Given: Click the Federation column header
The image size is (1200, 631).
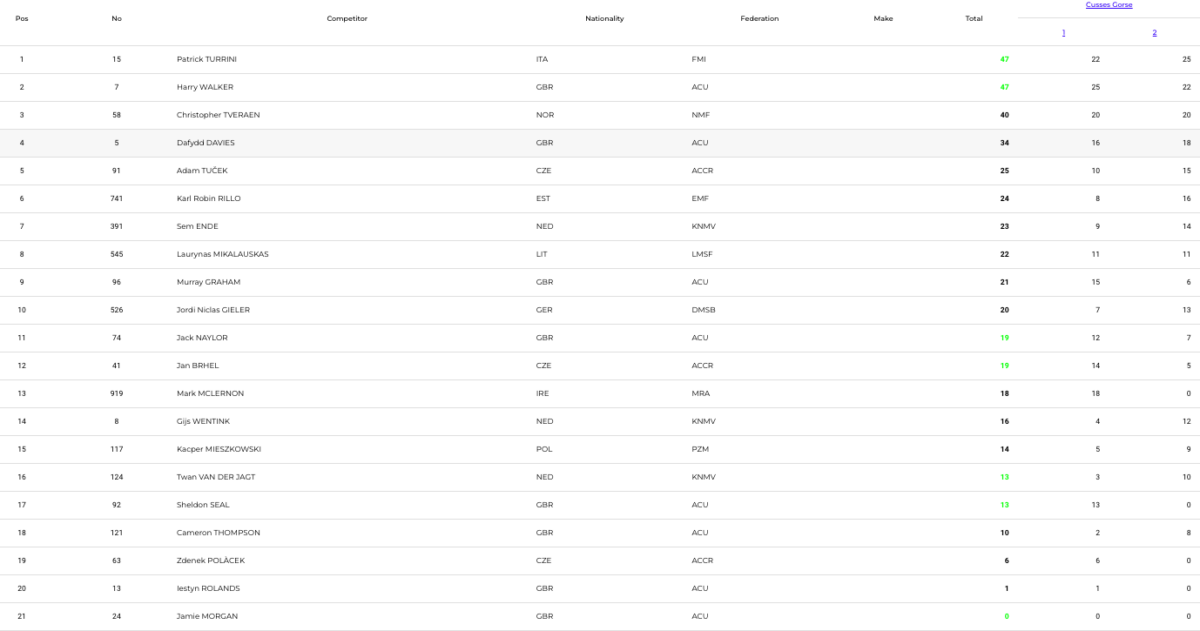Looking at the screenshot, I should pyautogui.click(x=759, y=18).
